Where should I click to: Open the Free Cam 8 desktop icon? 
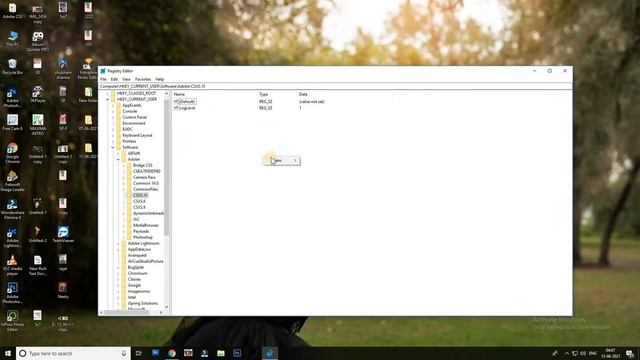click(x=12, y=122)
